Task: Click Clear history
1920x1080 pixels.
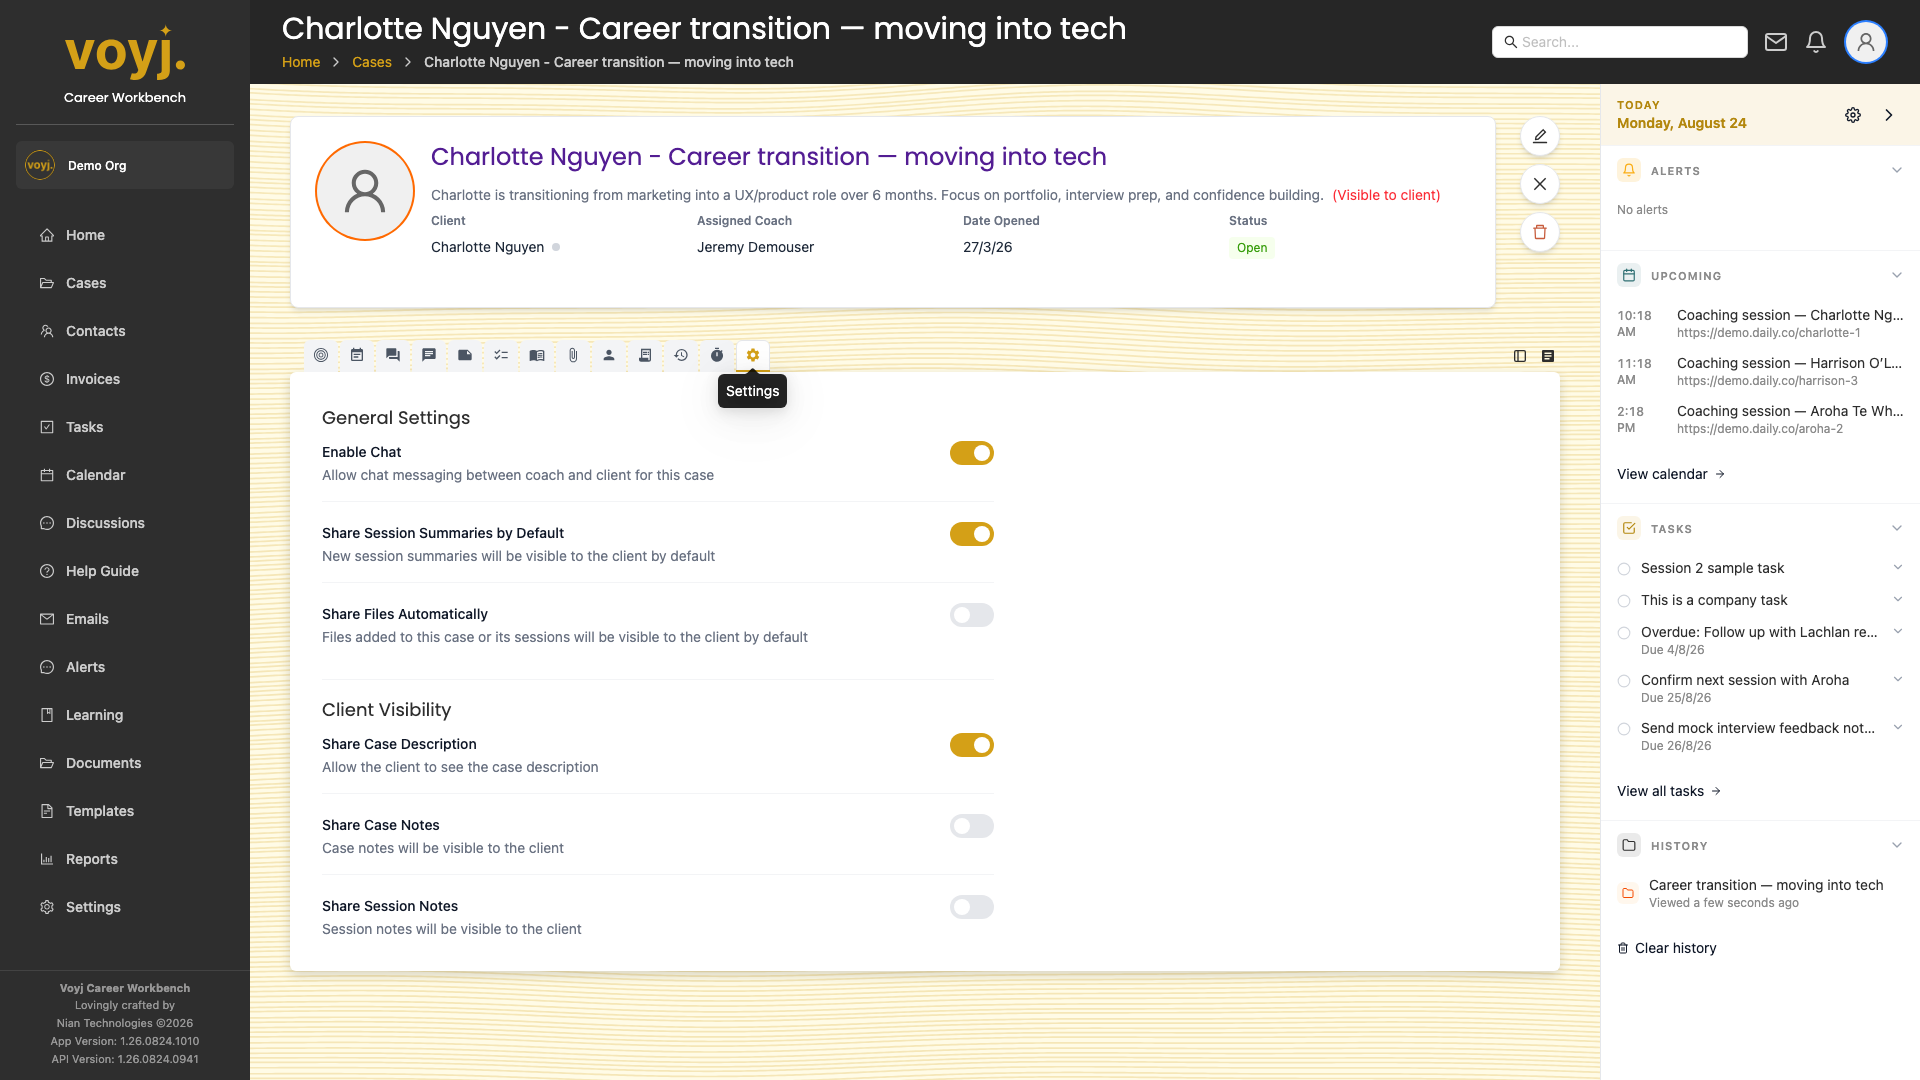Action: (1667, 948)
